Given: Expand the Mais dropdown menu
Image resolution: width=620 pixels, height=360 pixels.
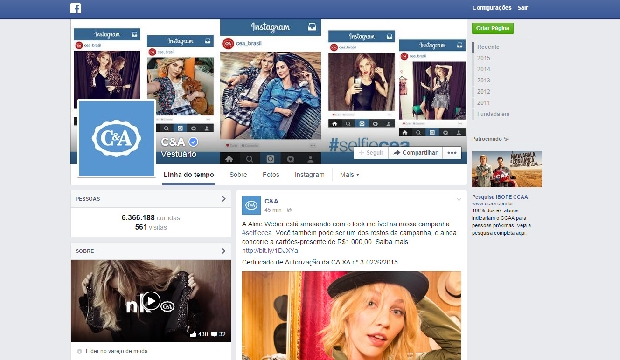Looking at the screenshot, I should click(x=350, y=174).
